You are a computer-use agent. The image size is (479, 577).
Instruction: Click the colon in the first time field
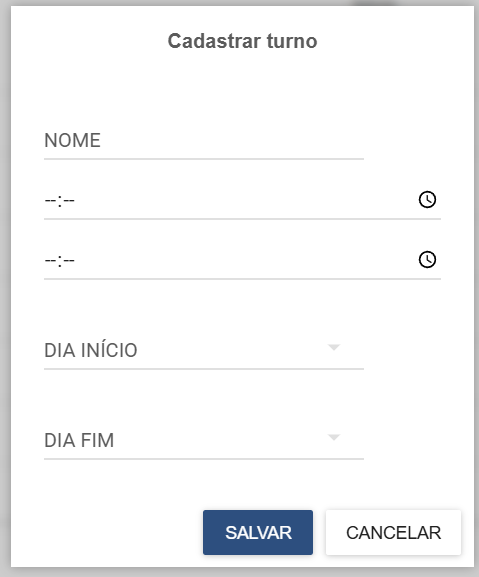[60, 201]
